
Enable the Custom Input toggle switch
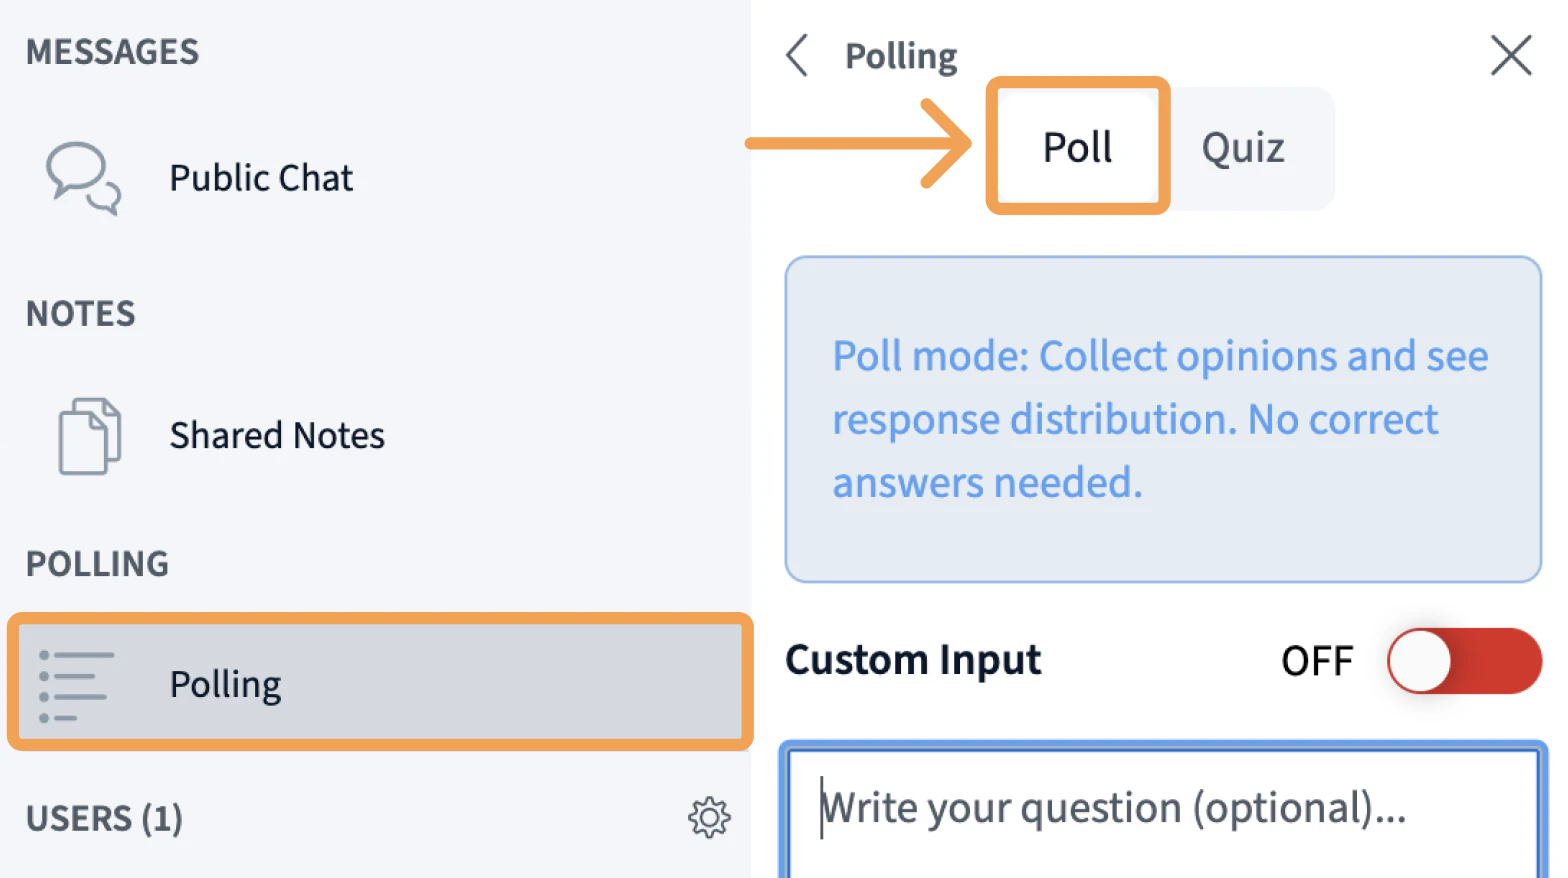(1464, 661)
